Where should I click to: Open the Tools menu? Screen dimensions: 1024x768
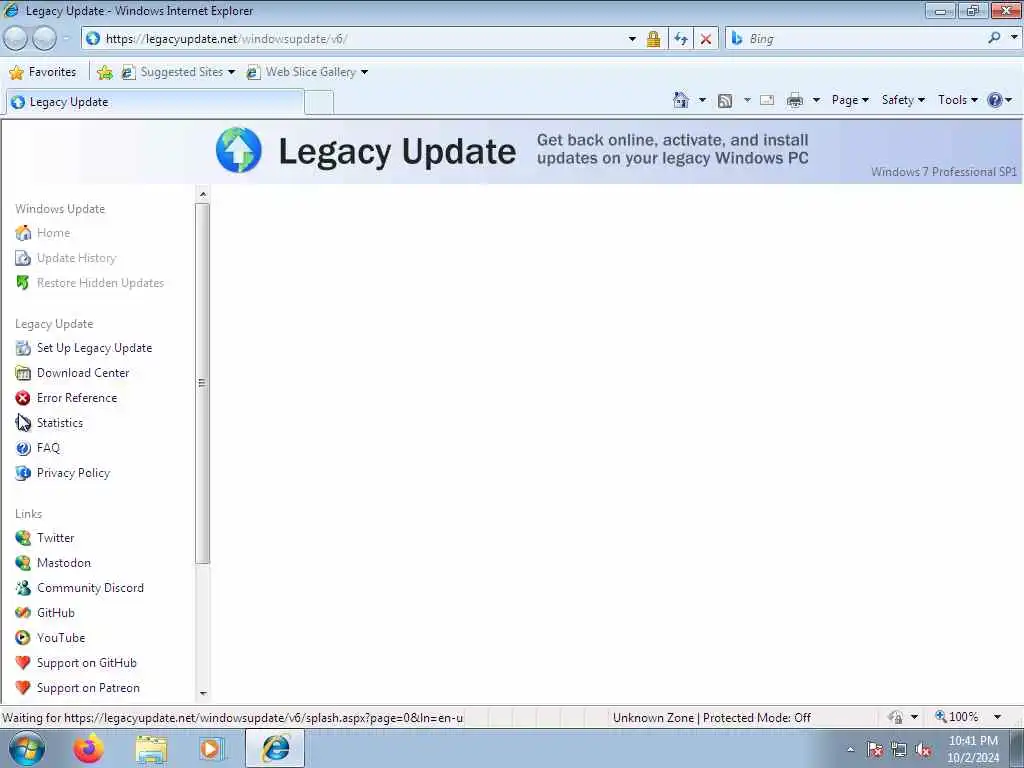(957, 100)
